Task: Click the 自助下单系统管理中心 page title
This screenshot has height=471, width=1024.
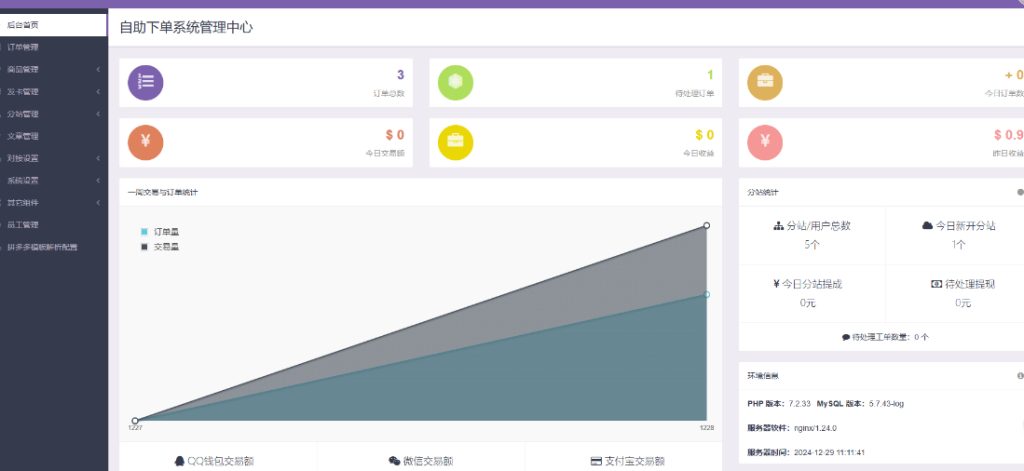Action: (186, 27)
